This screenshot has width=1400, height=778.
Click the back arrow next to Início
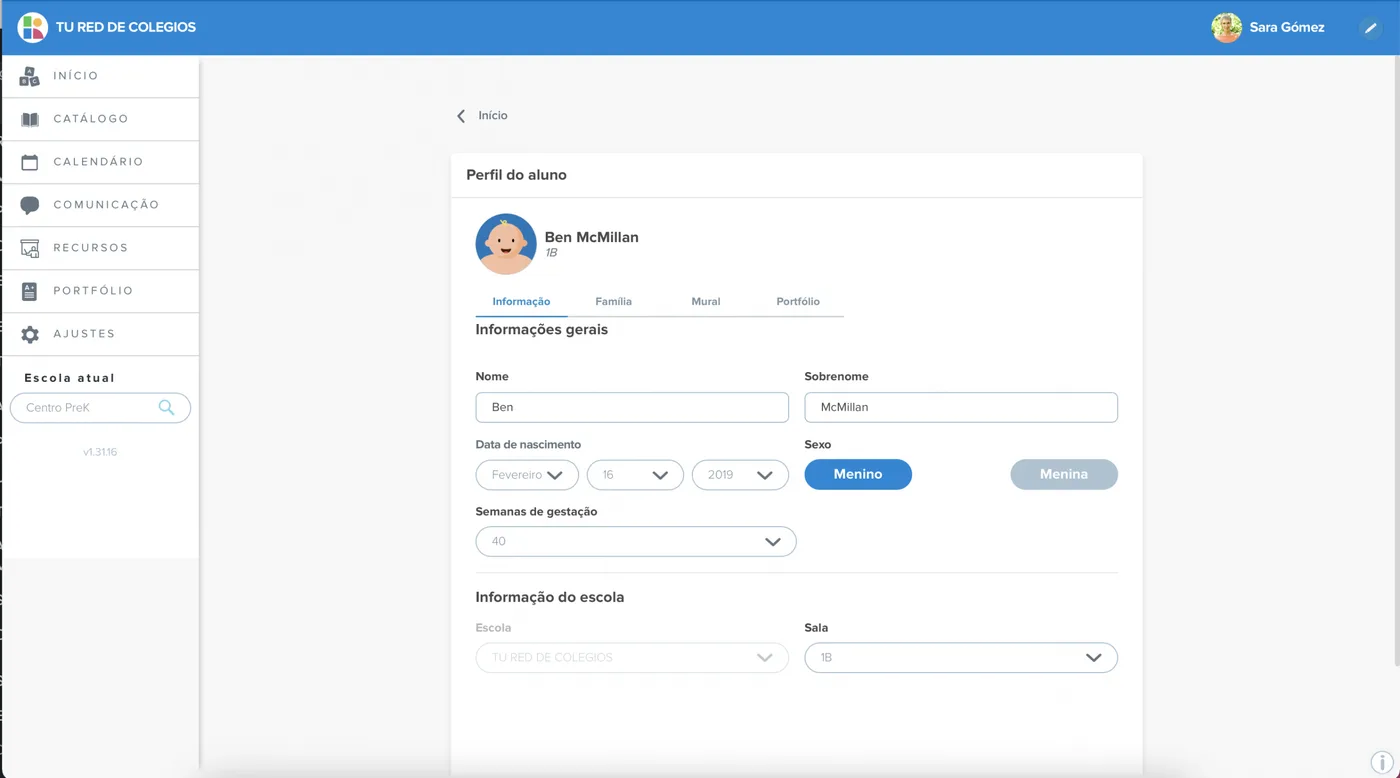click(461, 116)
